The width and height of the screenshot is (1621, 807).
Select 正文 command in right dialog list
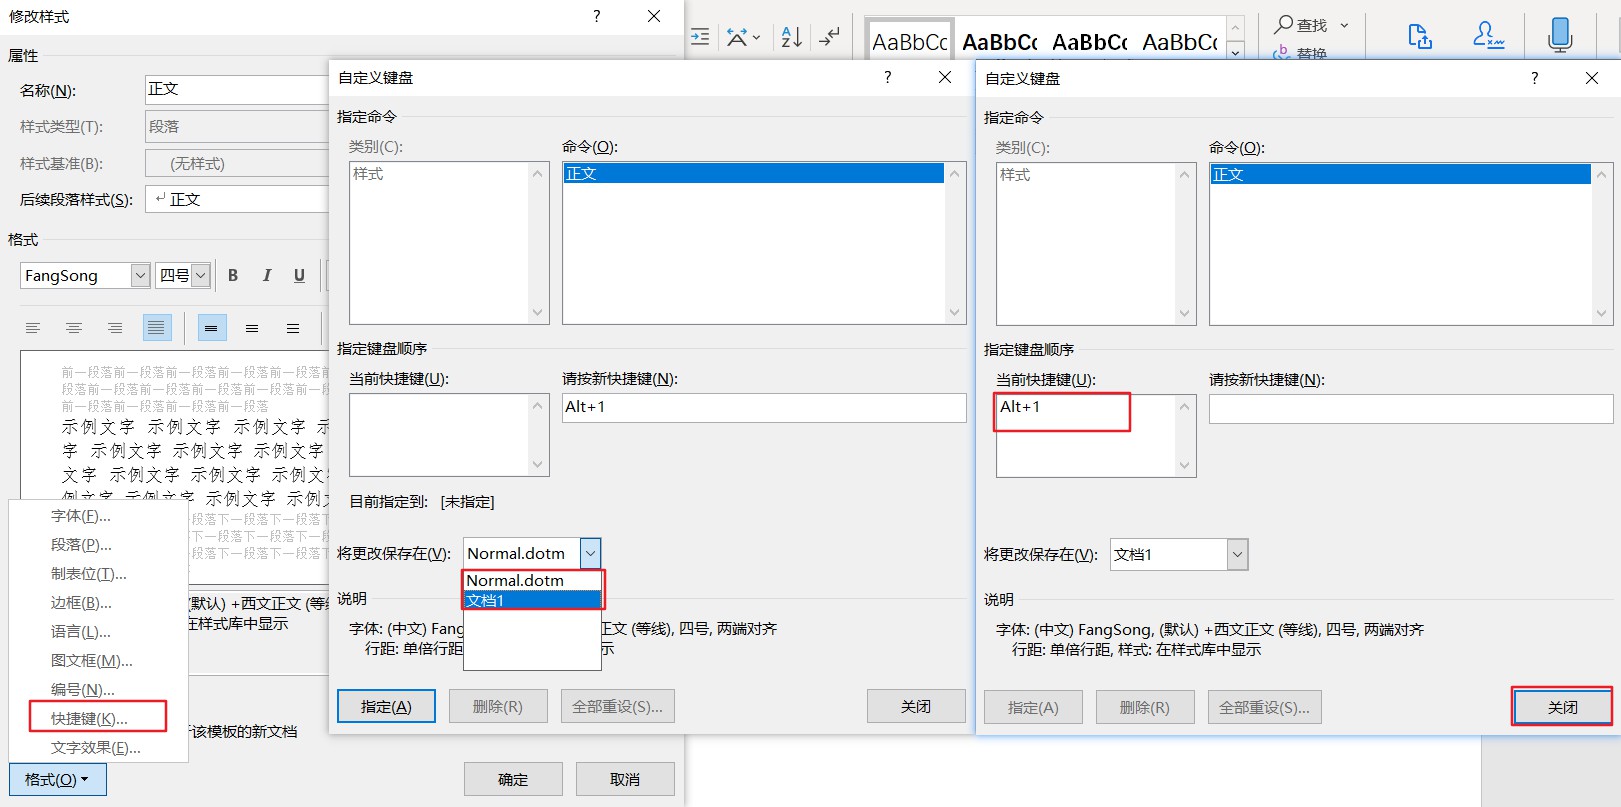(1401, 174)
